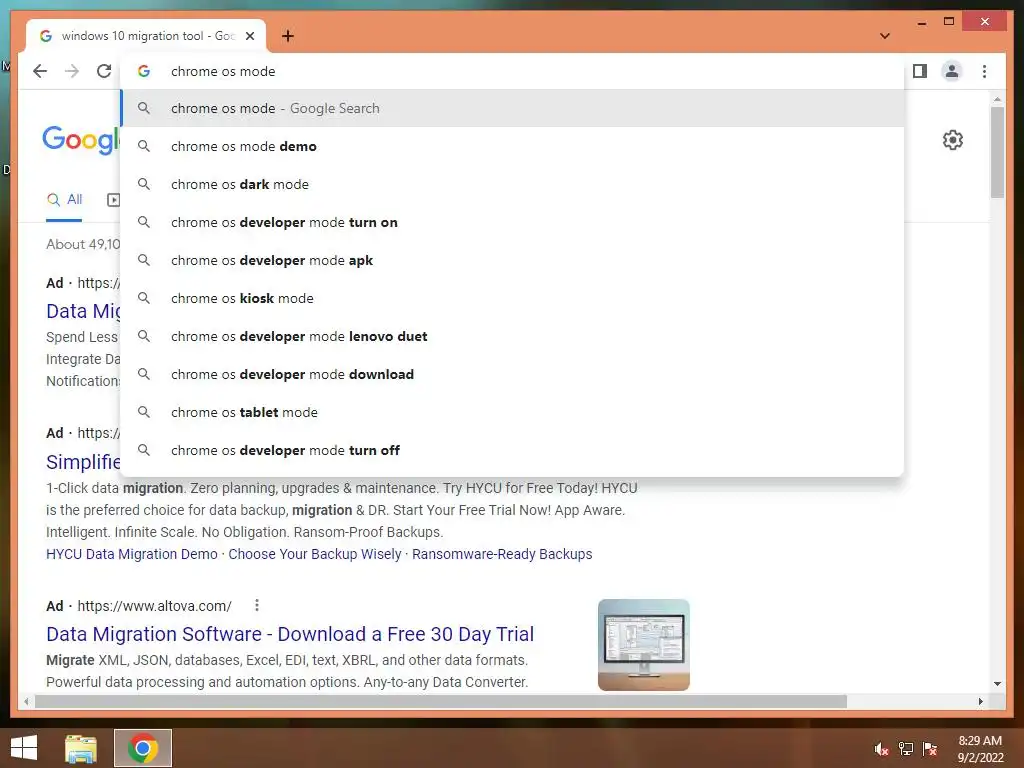Click the Altova monitor thumbnail image
The height and width of the screenshot is (768, 1024).
point(644,645)
